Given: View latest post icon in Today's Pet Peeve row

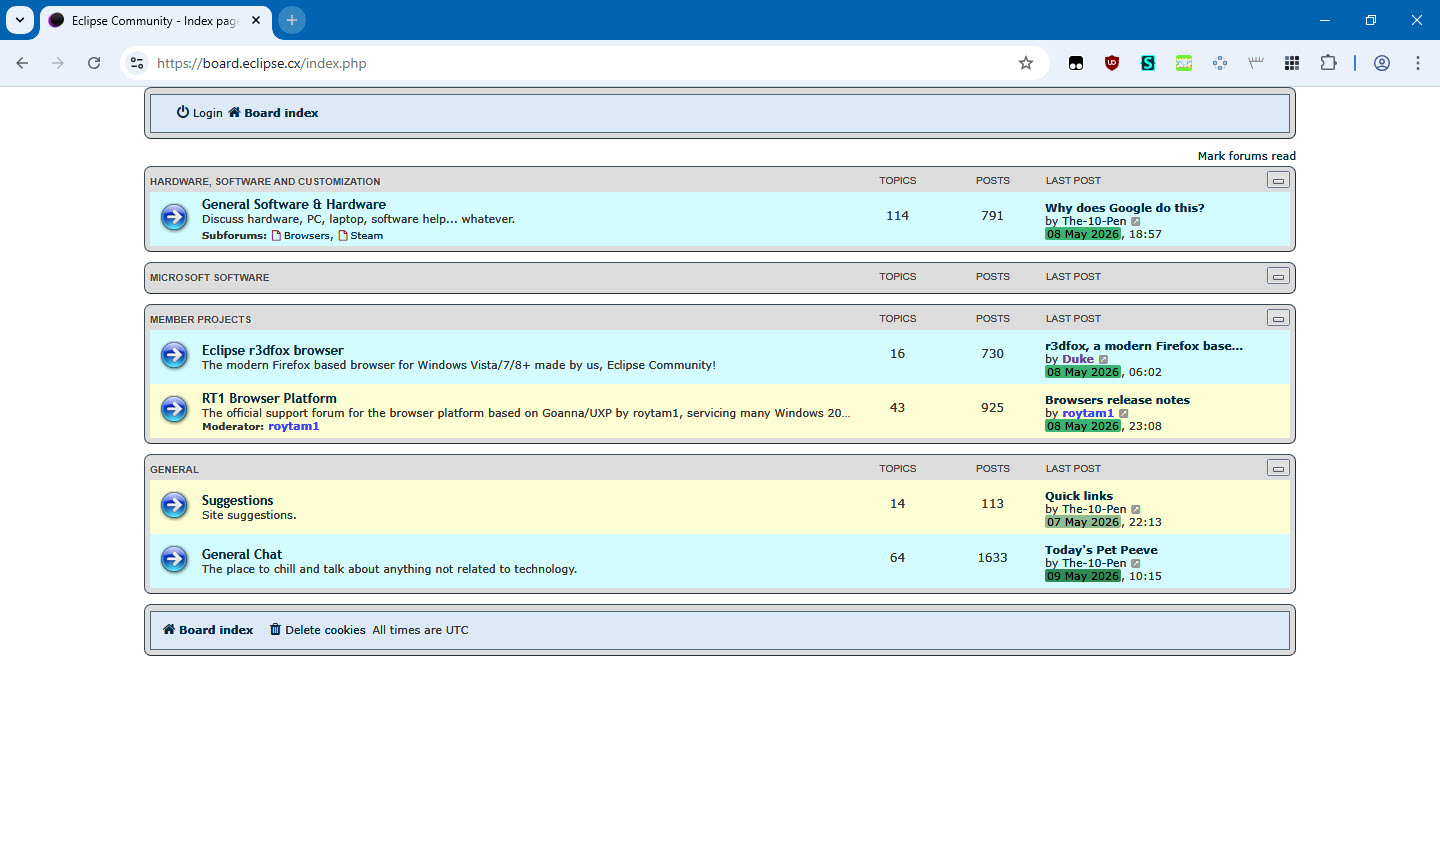Looking at the screenshot, I should 1135,564.
